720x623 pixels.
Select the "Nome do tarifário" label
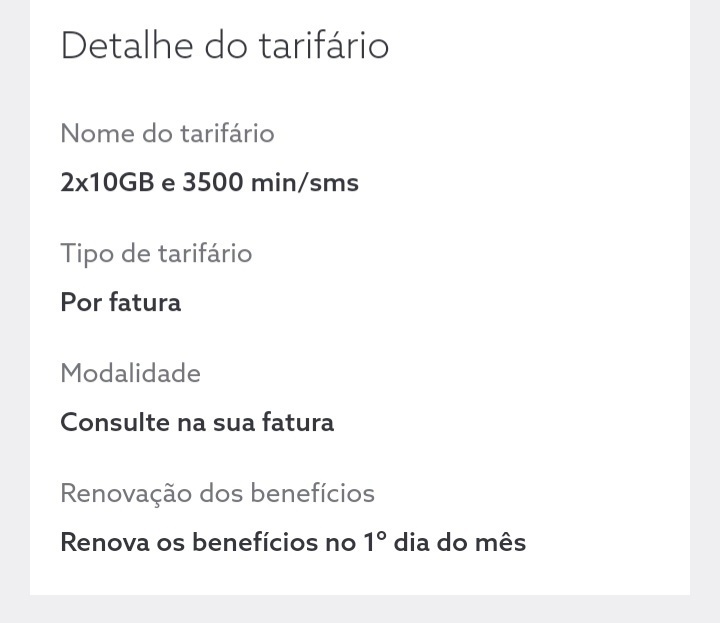(x=168, y=133)
